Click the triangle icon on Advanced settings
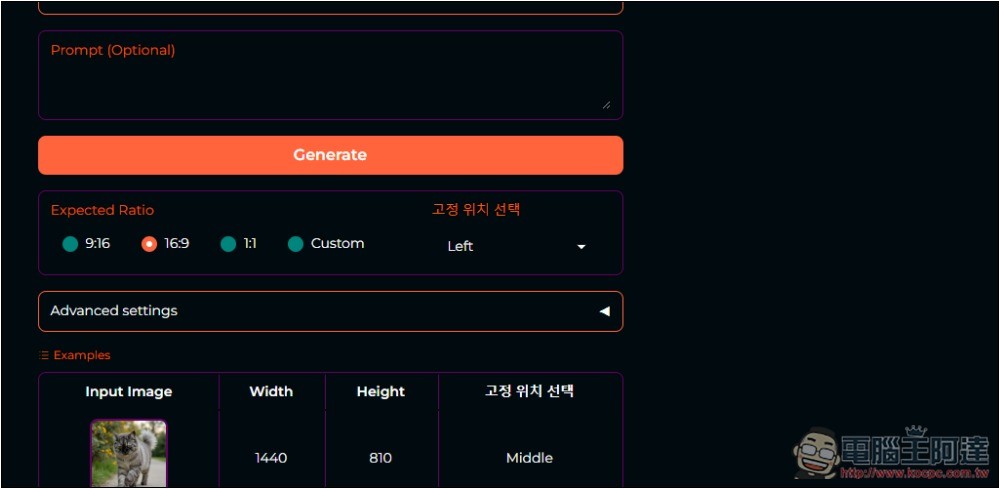 604,311
